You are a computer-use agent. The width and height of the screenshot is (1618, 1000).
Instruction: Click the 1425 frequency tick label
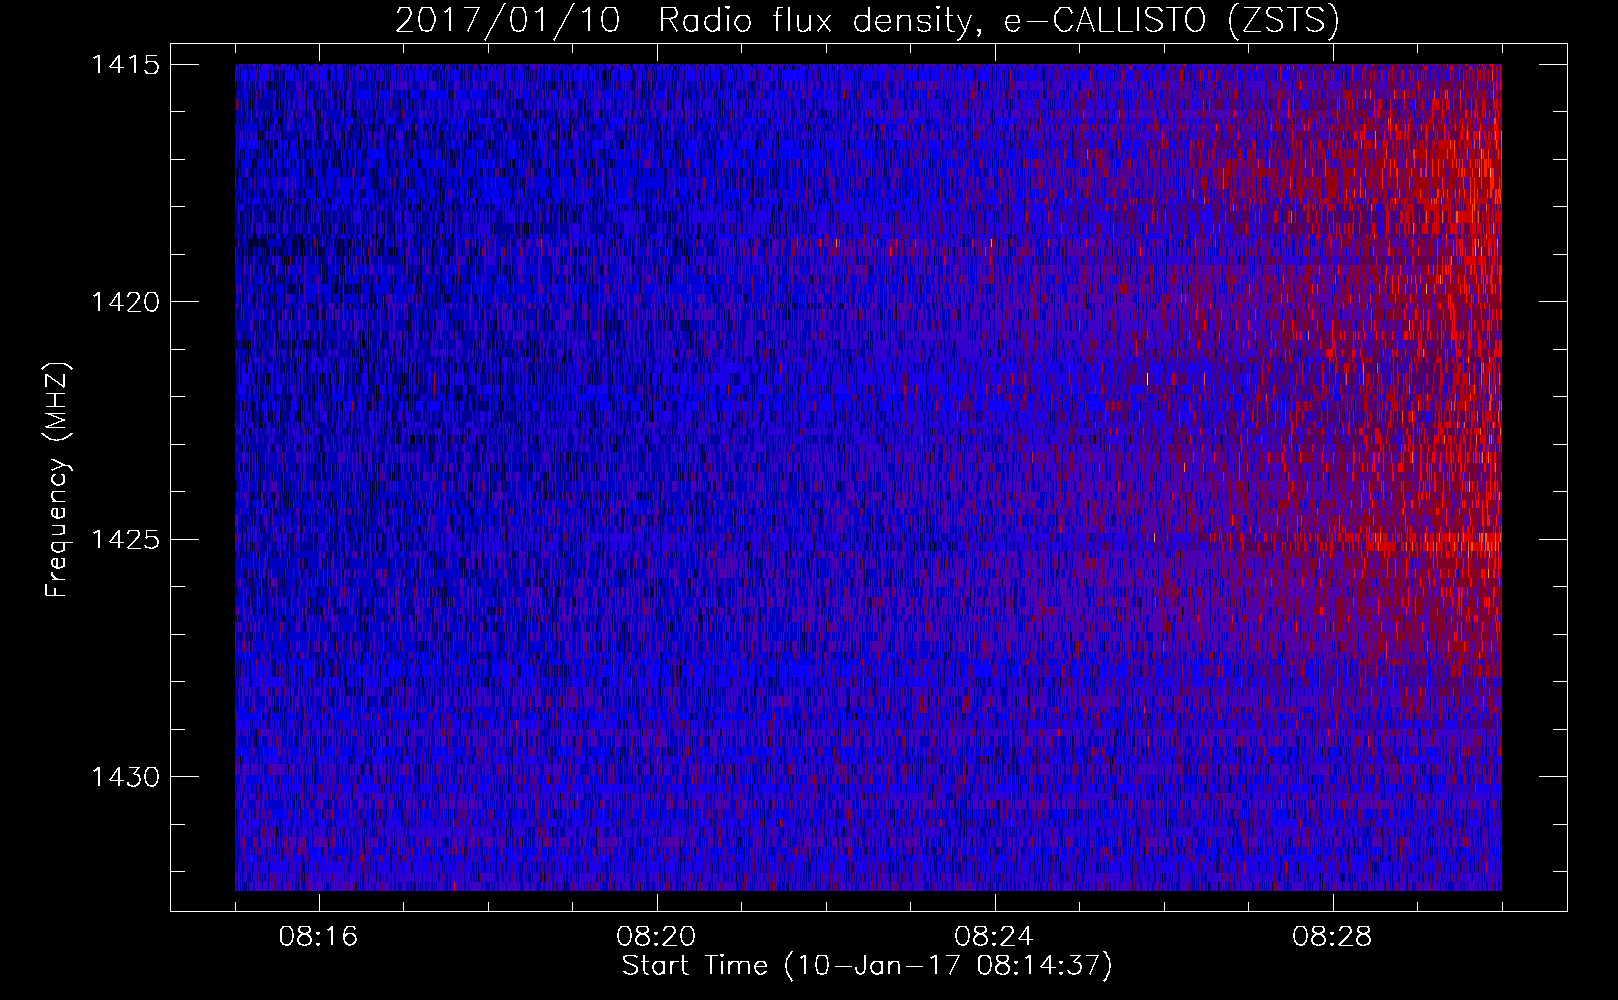tap(125, 540)
